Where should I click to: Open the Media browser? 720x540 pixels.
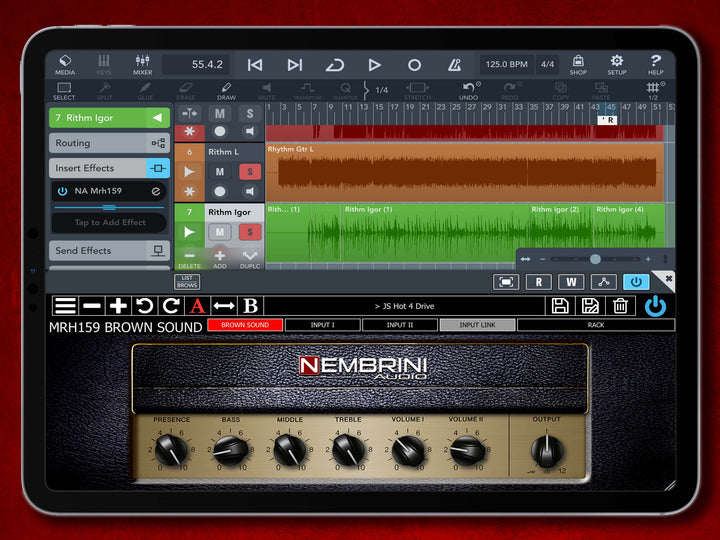tap(65, 65)
